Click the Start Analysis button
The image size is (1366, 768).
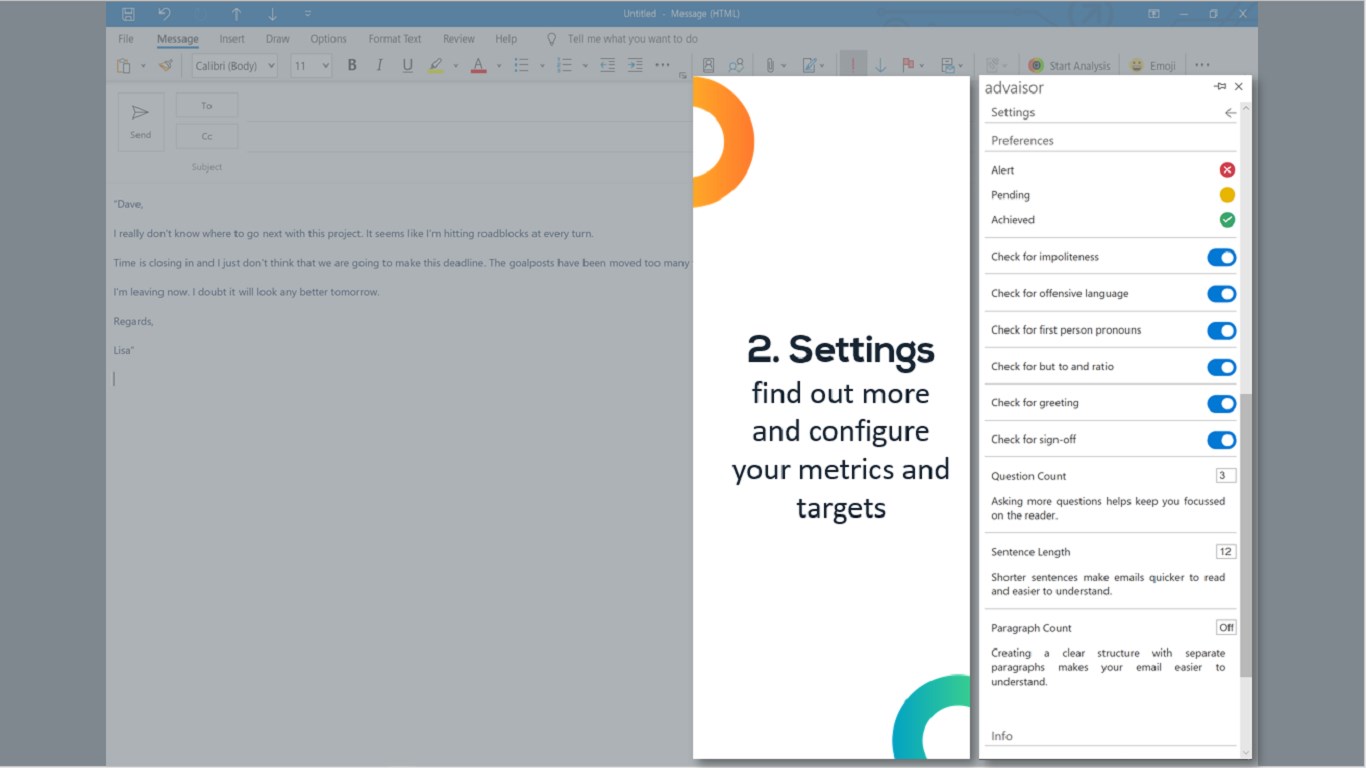1069,65
